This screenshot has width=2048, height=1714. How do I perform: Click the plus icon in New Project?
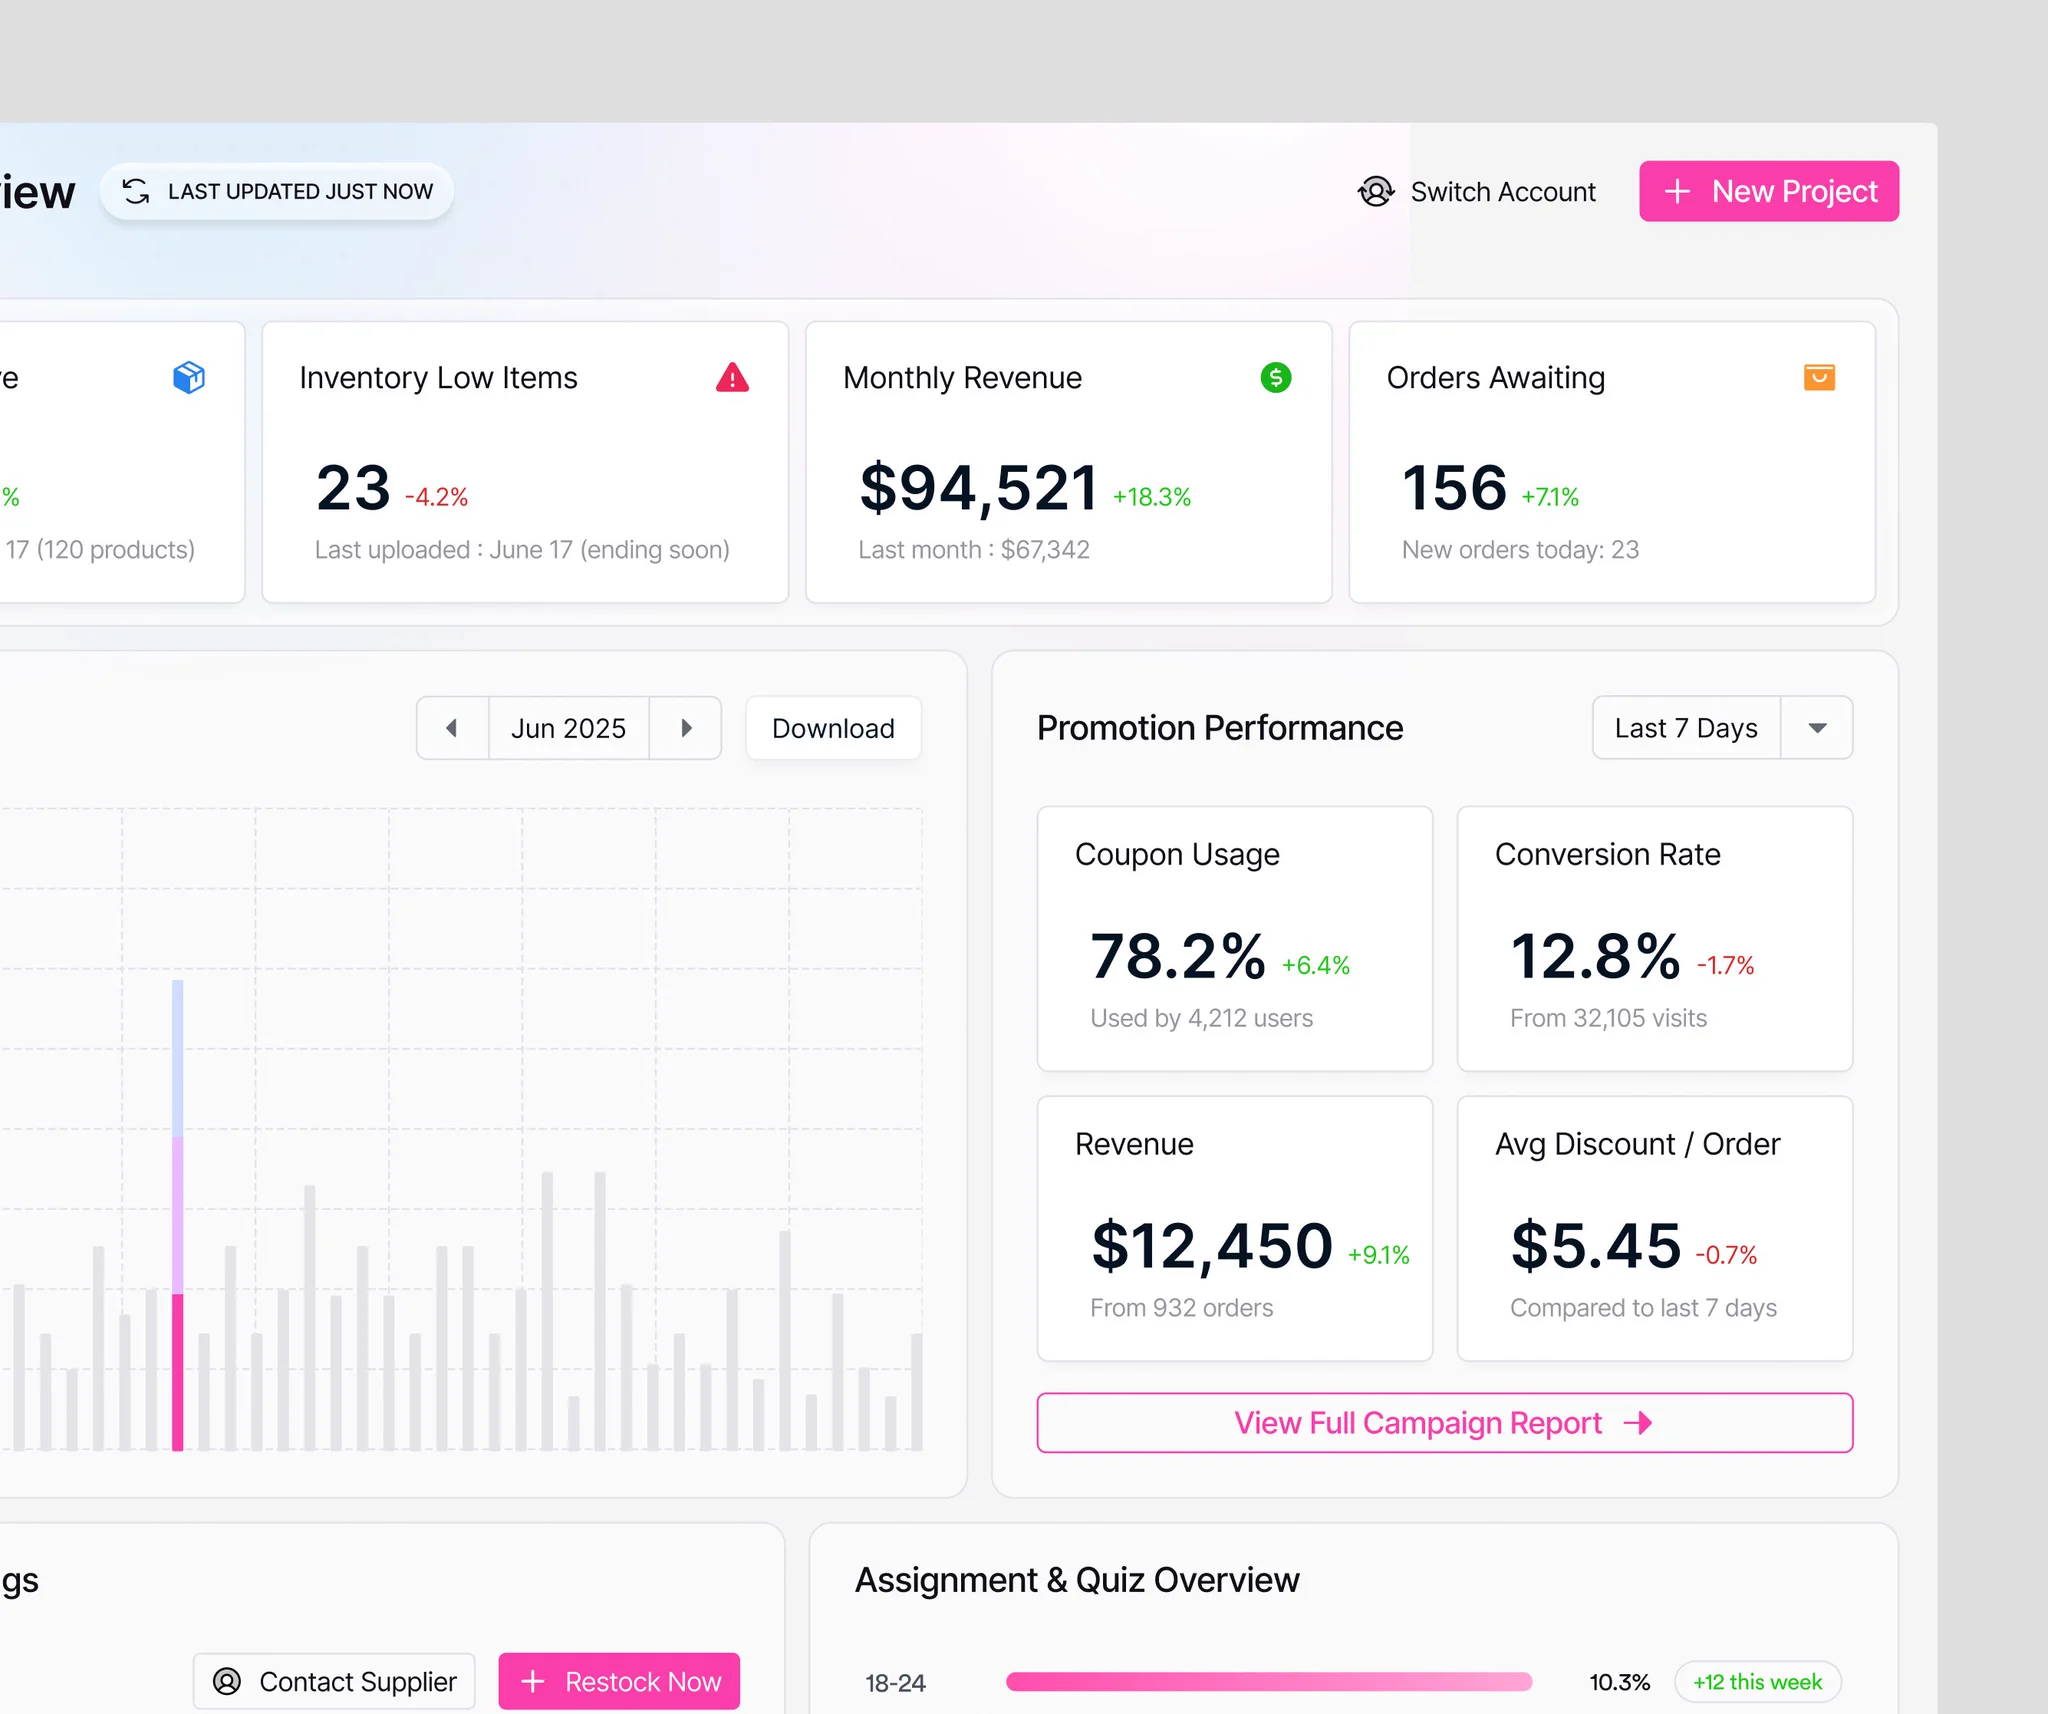pos(1678,191)
